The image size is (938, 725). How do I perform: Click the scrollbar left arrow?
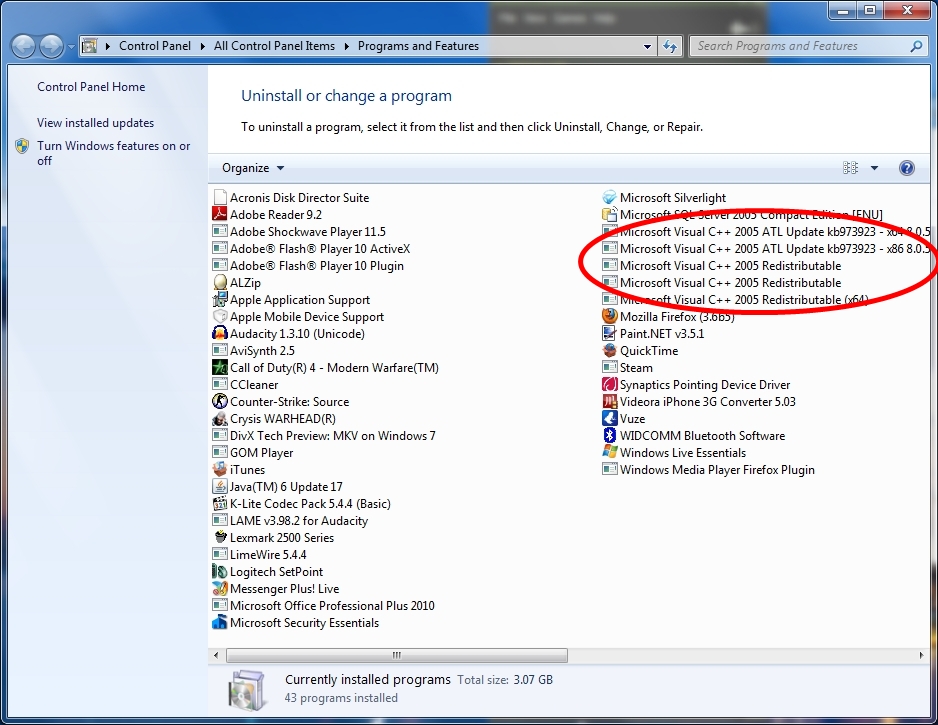(216, 656)
